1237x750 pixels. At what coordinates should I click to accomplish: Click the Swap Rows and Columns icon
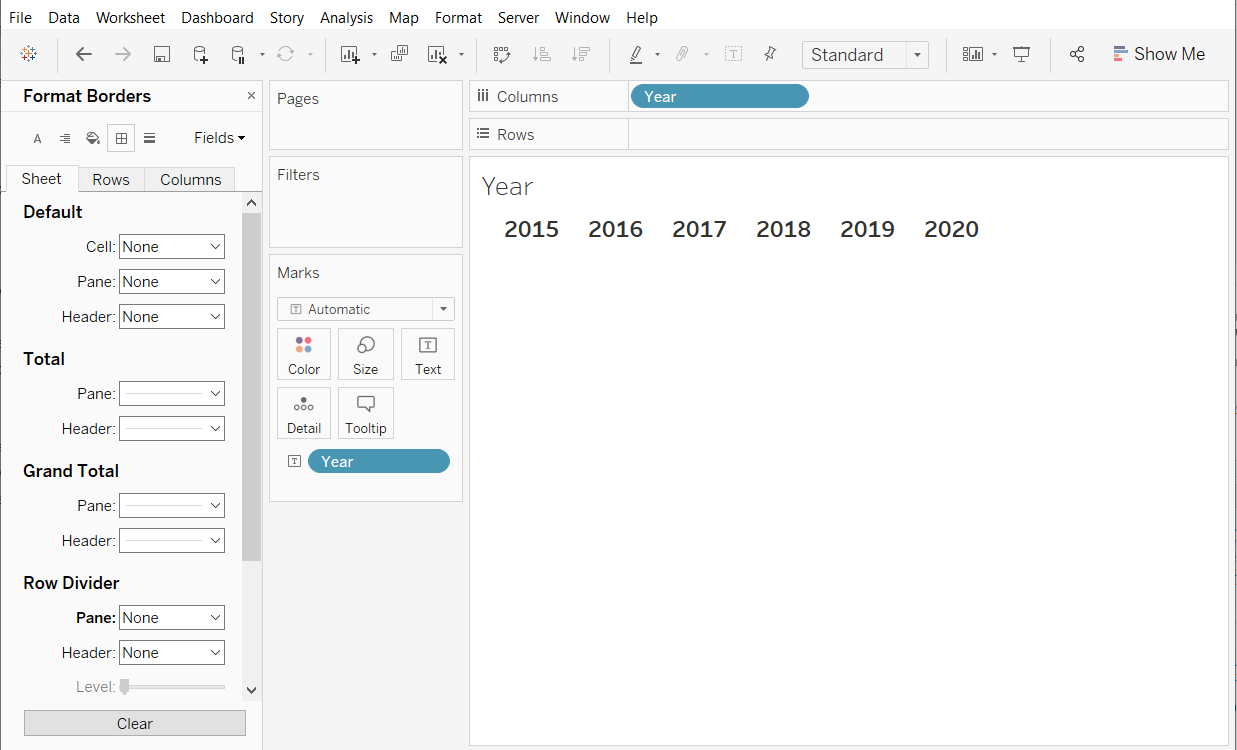click(502, 55)
